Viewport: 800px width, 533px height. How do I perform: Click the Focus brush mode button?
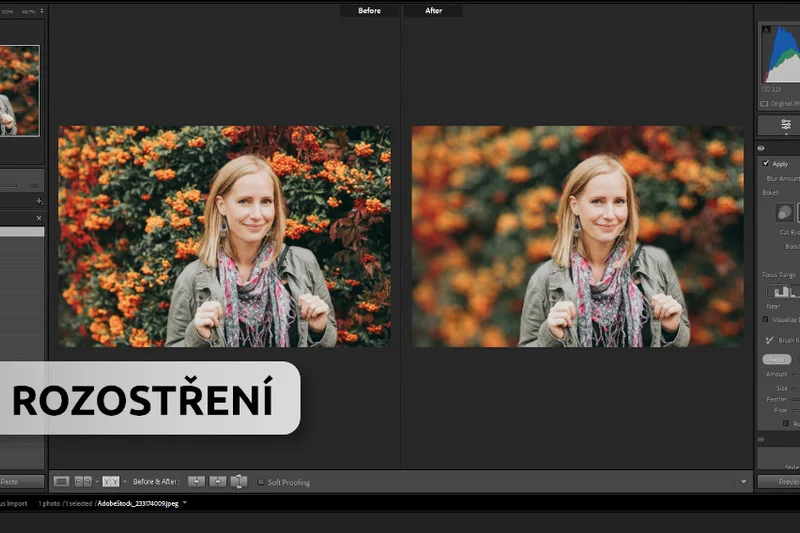(777, 360)
